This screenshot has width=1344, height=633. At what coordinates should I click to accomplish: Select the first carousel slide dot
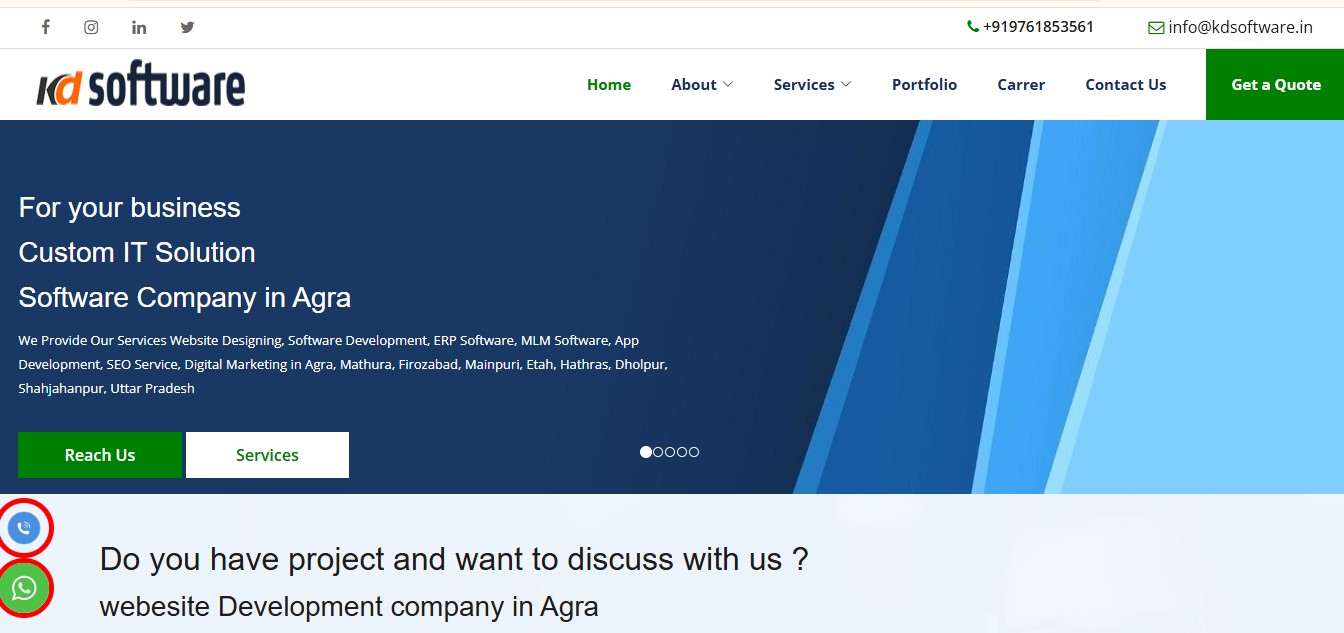pos(646,452)
